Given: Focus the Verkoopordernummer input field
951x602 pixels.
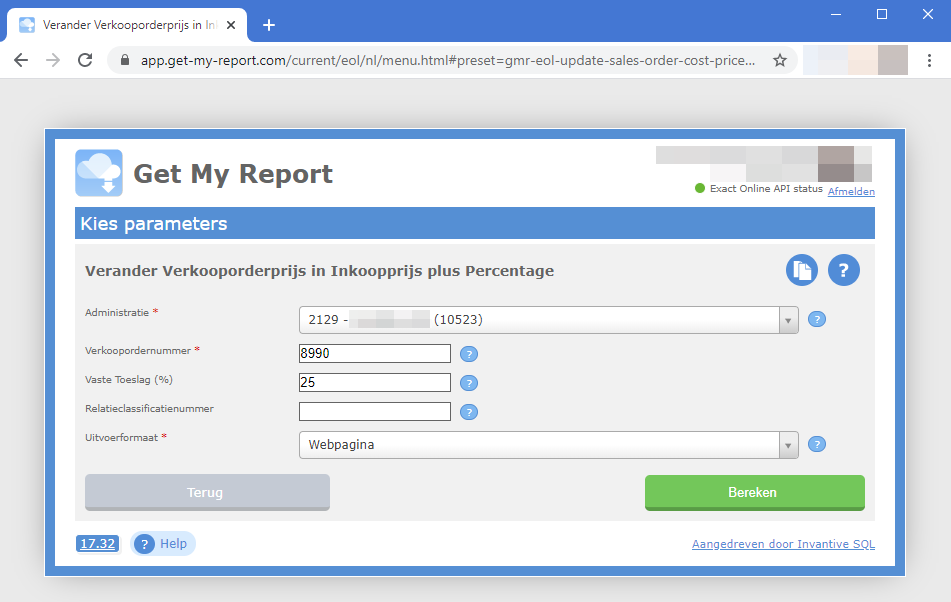Looking at the screenshot, I should coord(375,353).
